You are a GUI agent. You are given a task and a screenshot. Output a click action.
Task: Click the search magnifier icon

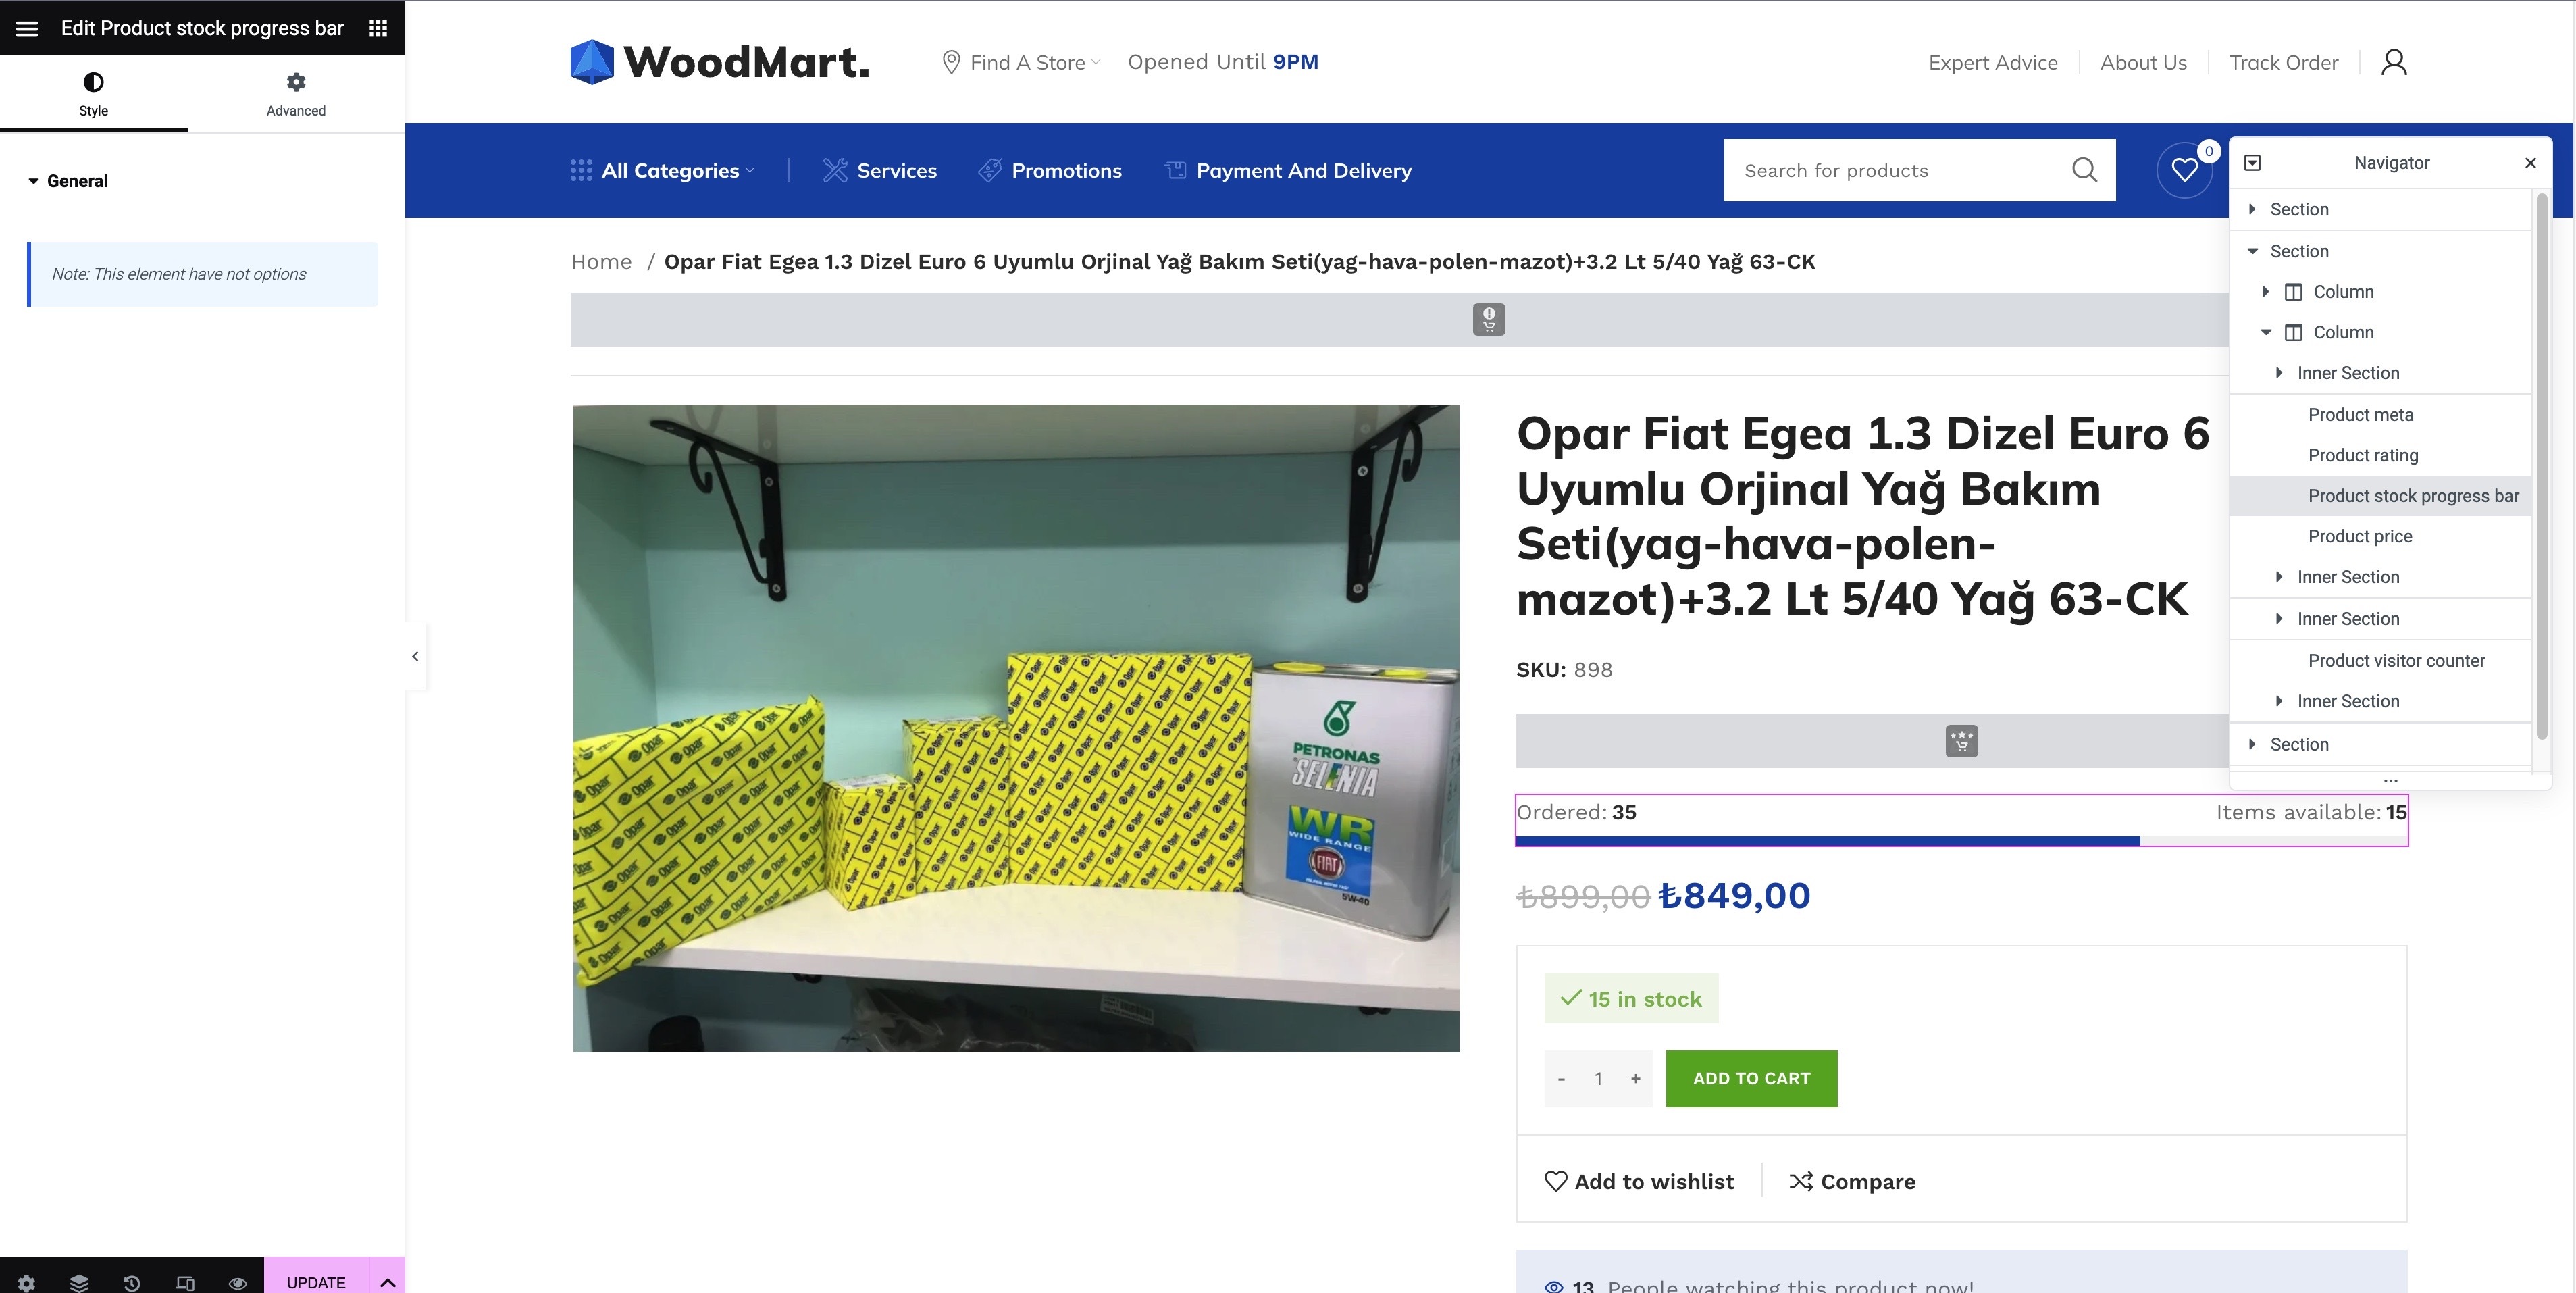point(2085,170)
